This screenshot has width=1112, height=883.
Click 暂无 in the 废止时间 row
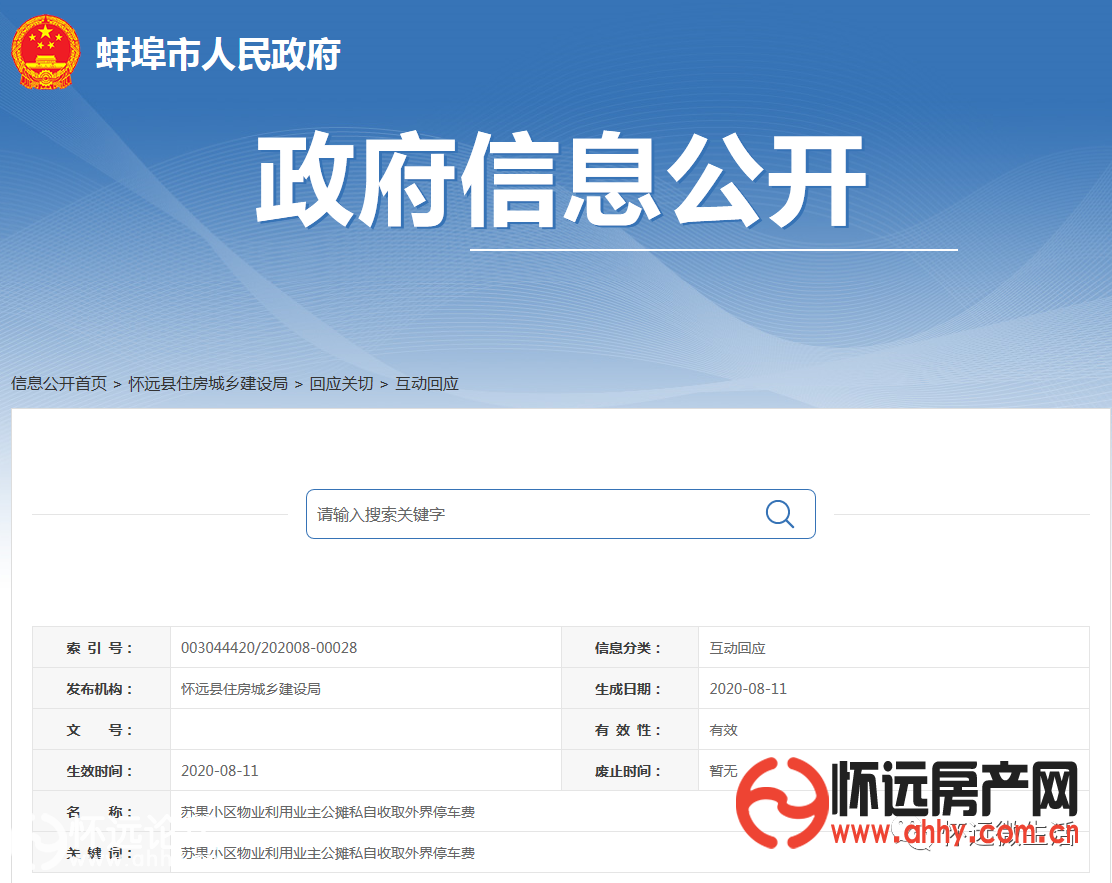[x=723, y=771]
